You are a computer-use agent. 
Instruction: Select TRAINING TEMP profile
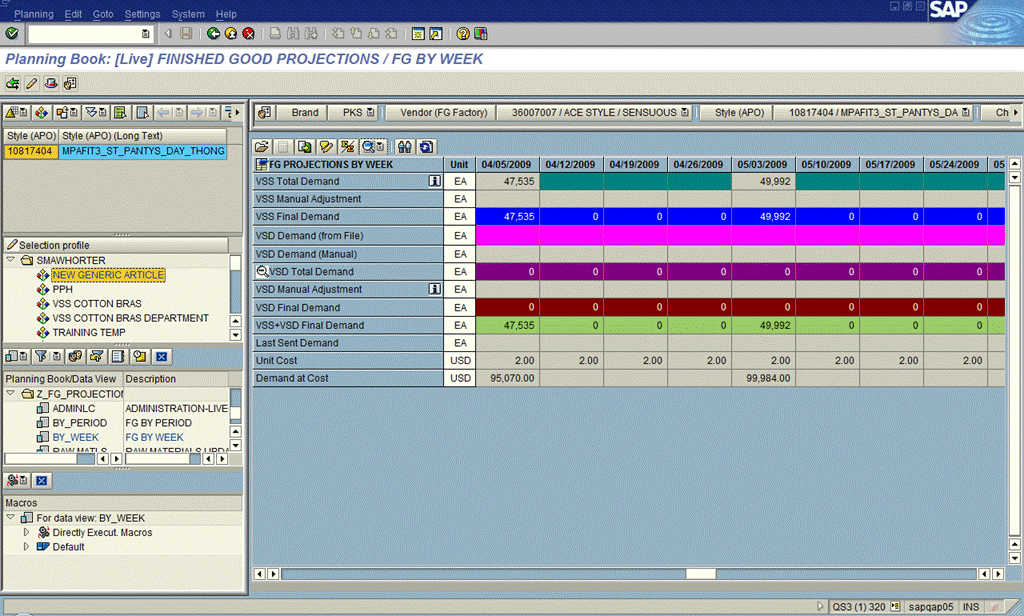(x=89, y=332)
